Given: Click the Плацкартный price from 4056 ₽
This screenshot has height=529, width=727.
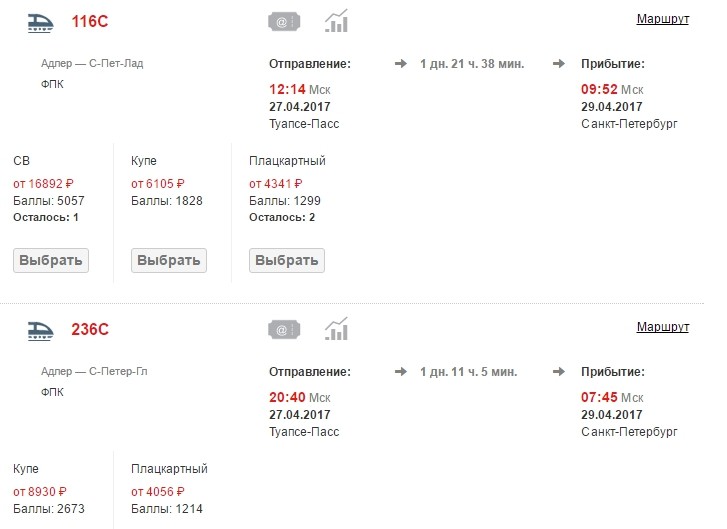Looking at the screenshot, I should coord(158,491).
